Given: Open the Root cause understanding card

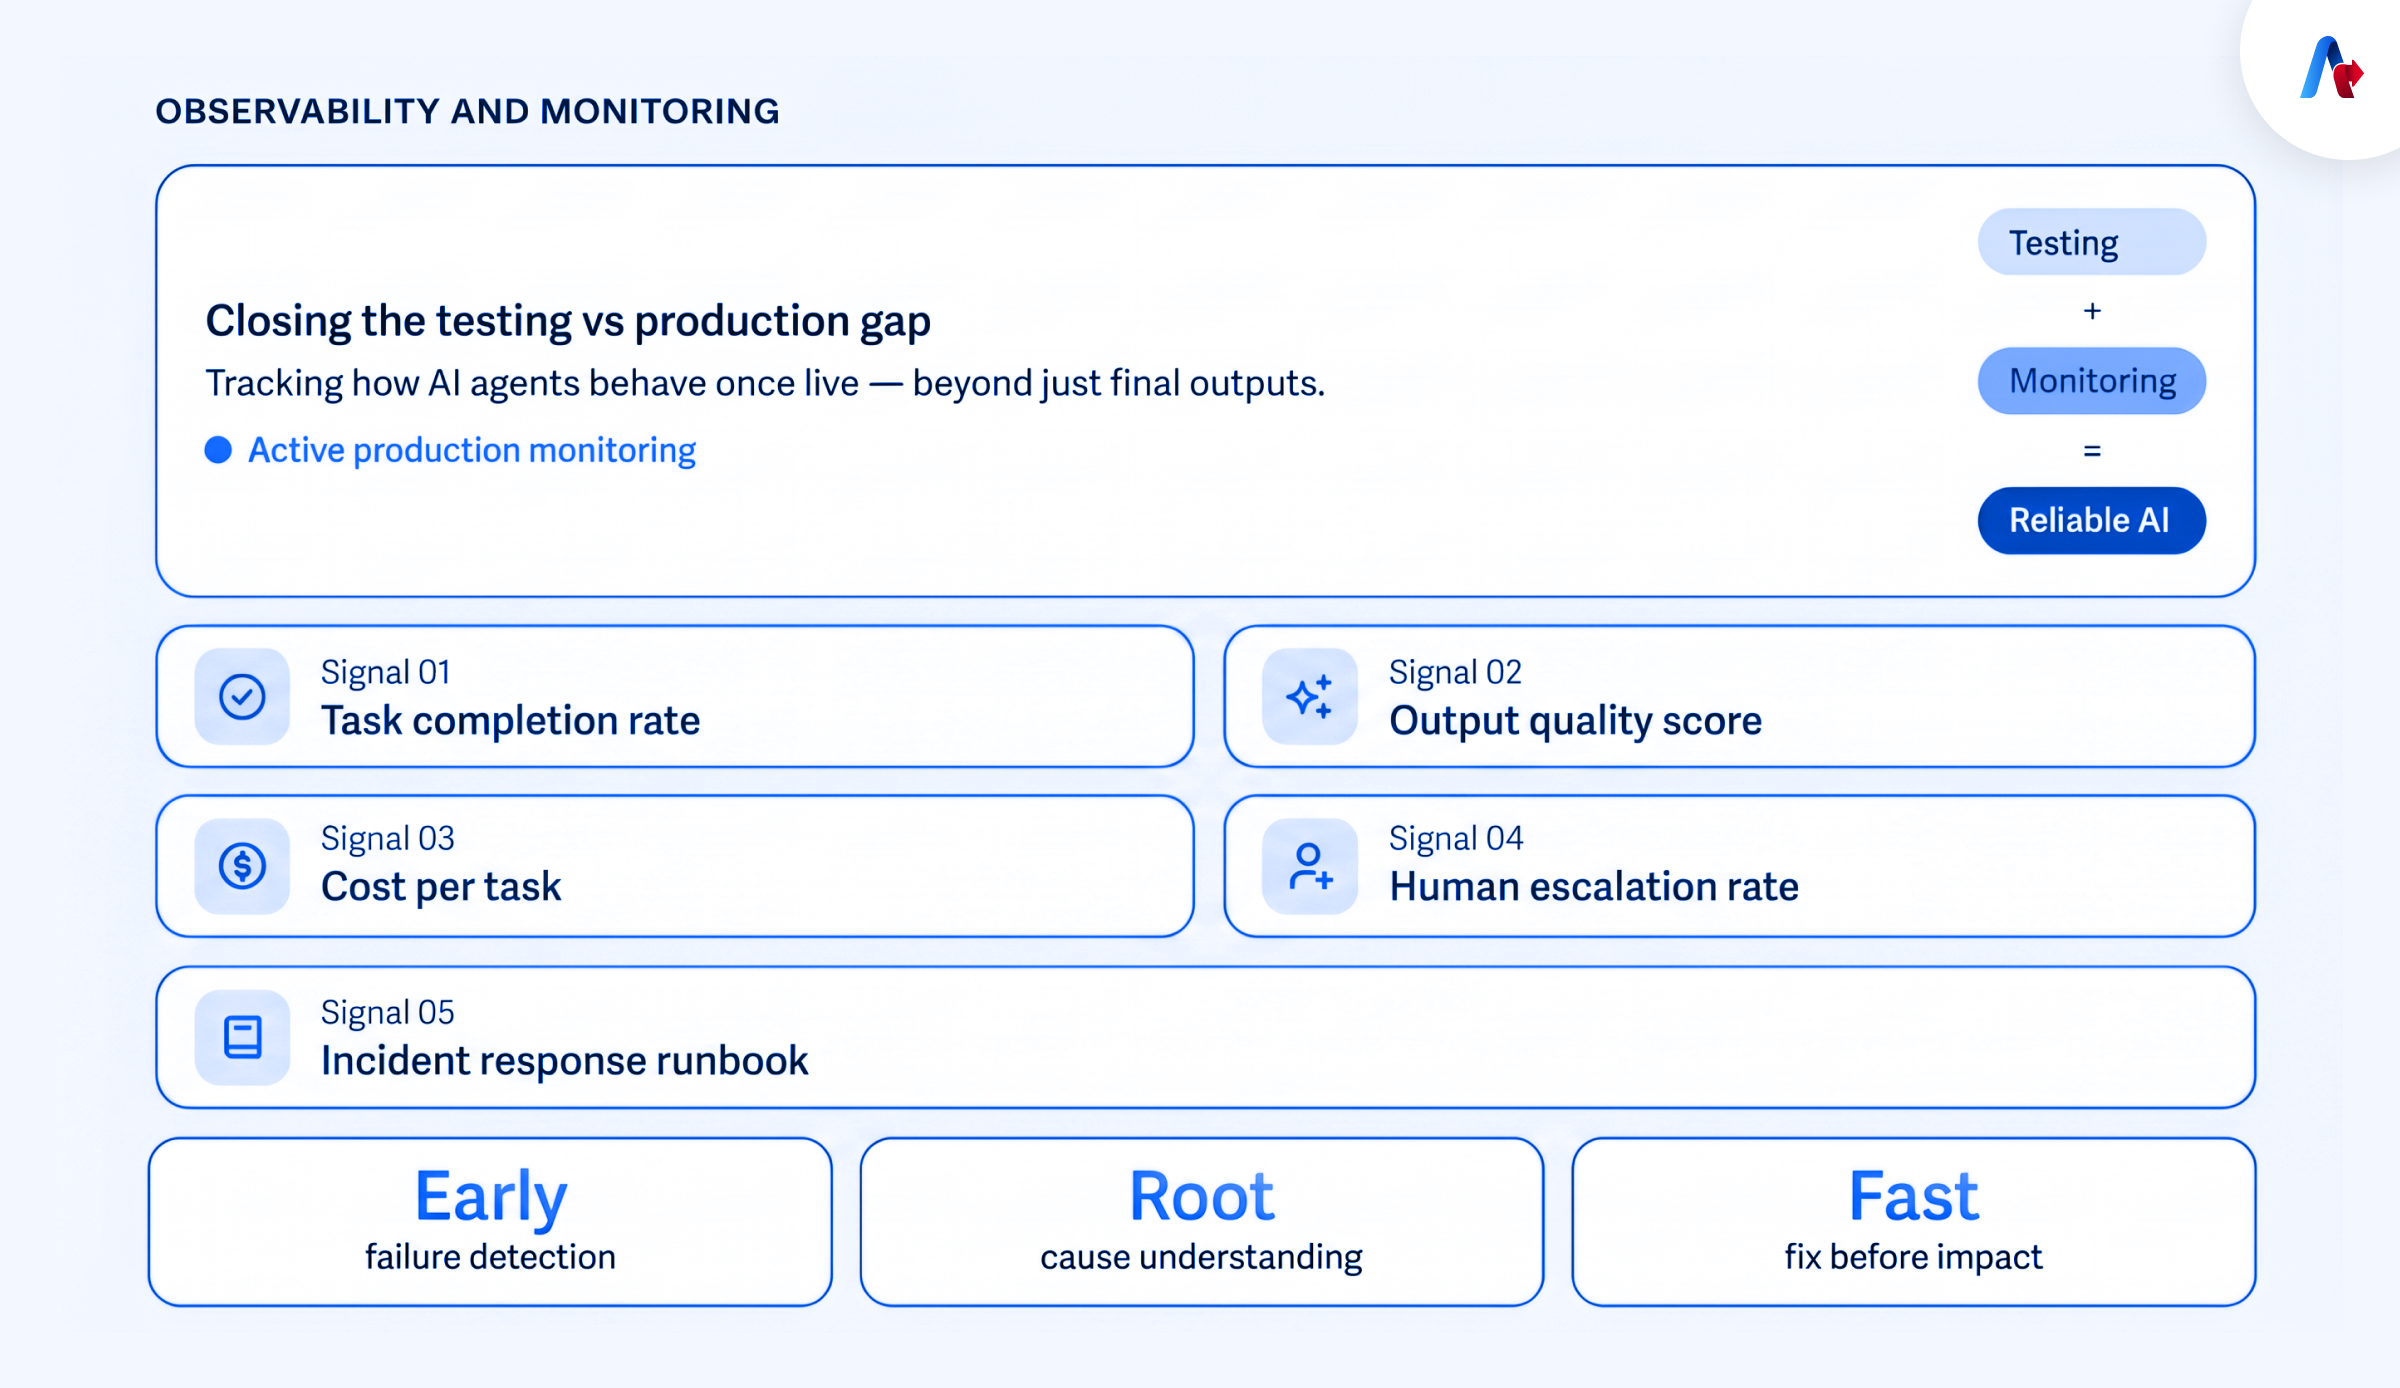Looking at the screenshot, I should tap(1201, 1221).
